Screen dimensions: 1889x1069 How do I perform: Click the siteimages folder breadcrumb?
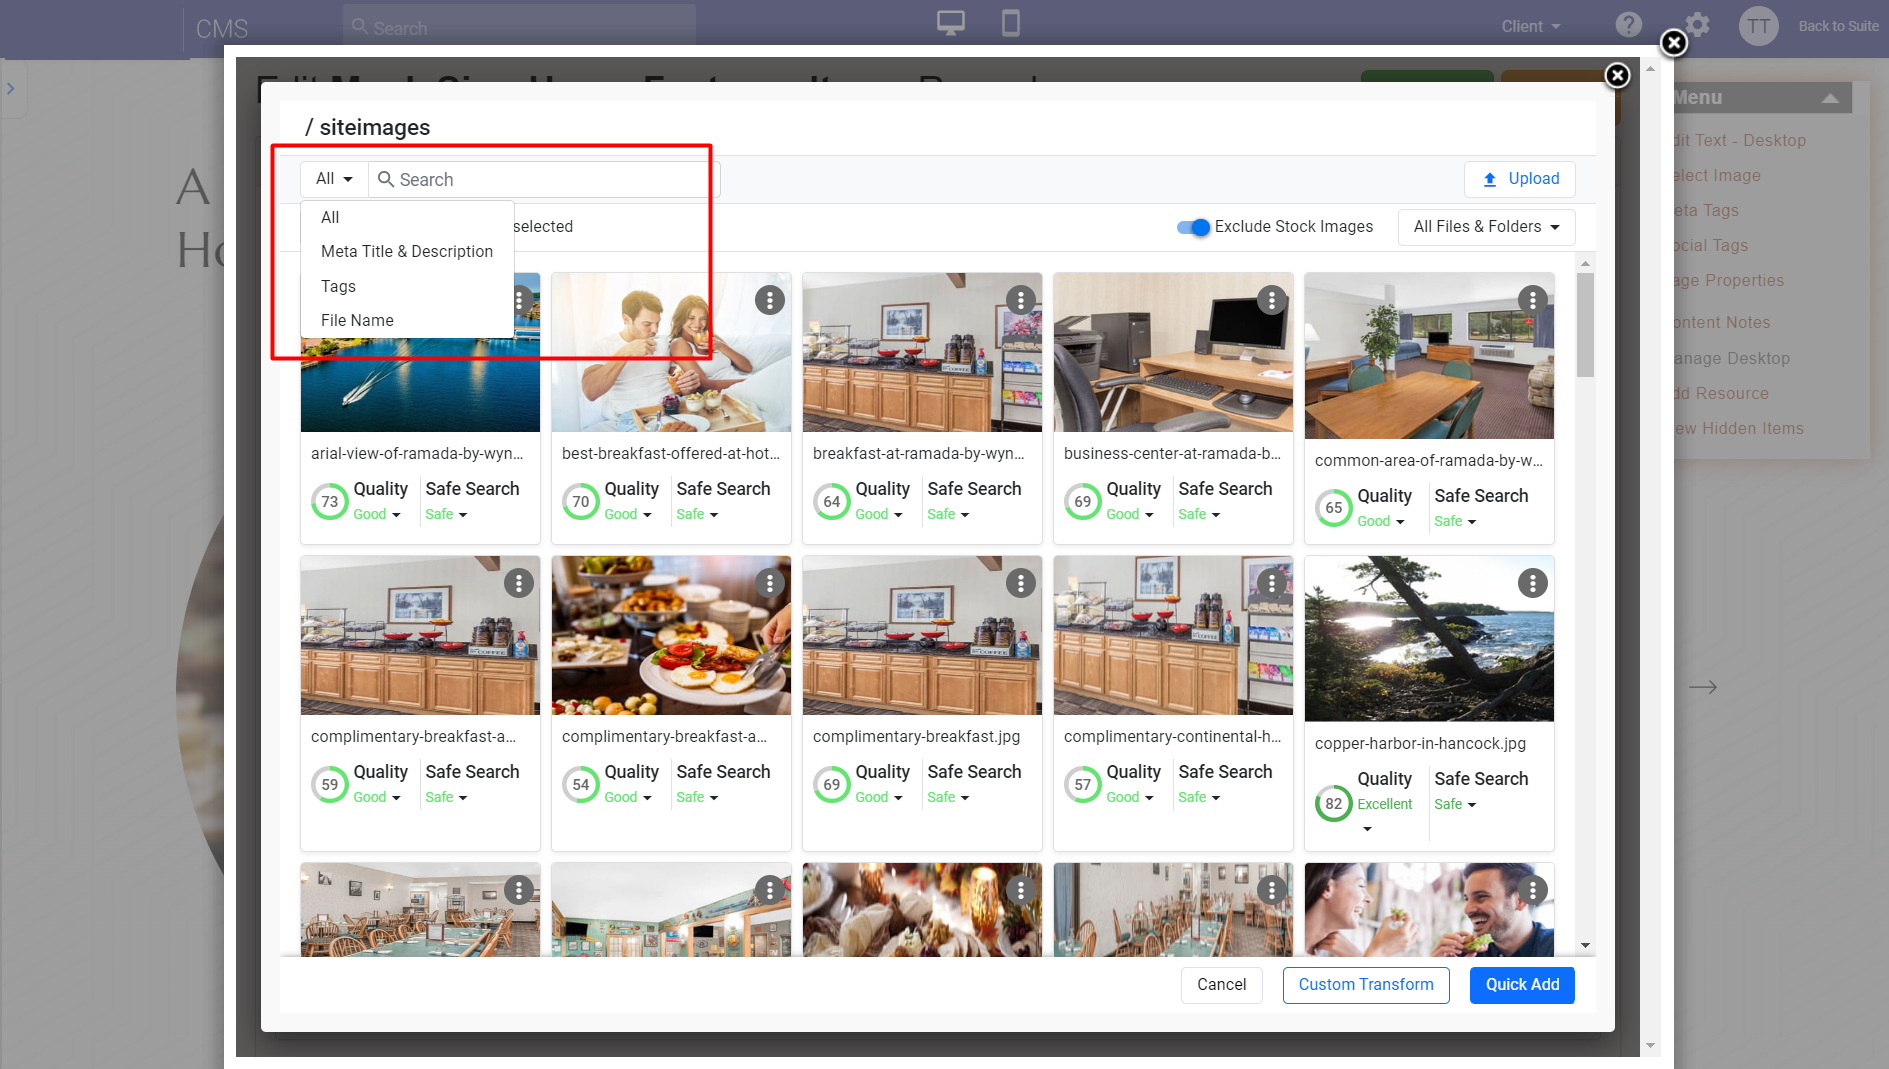pyautogui.click(x=375, y=128)
